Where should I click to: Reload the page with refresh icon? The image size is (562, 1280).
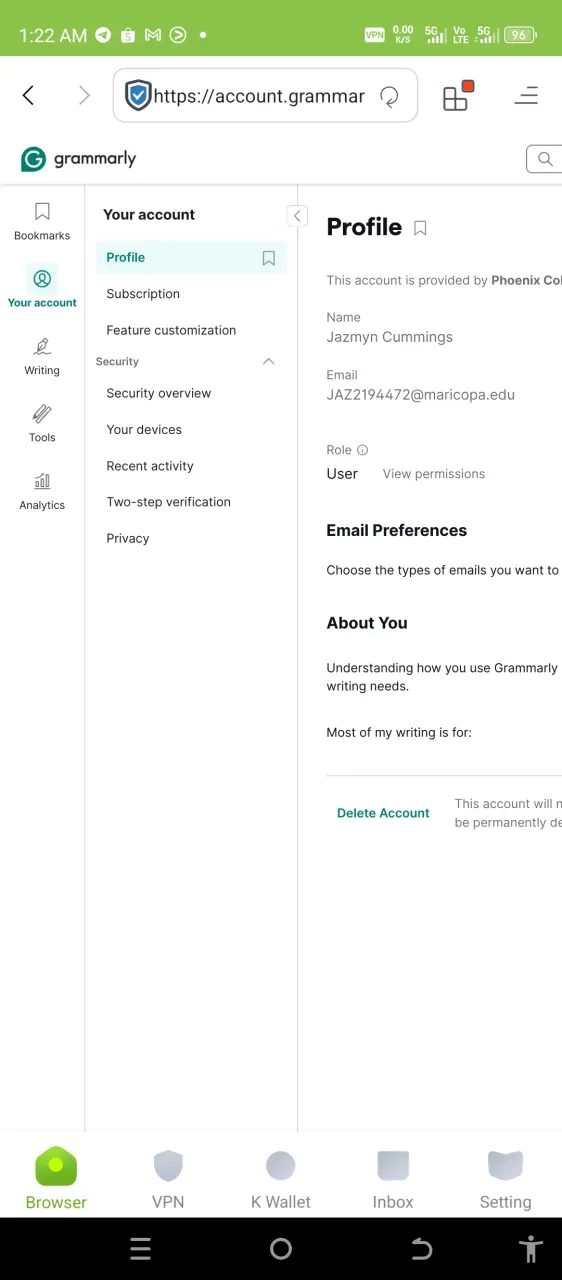(389, 96)
